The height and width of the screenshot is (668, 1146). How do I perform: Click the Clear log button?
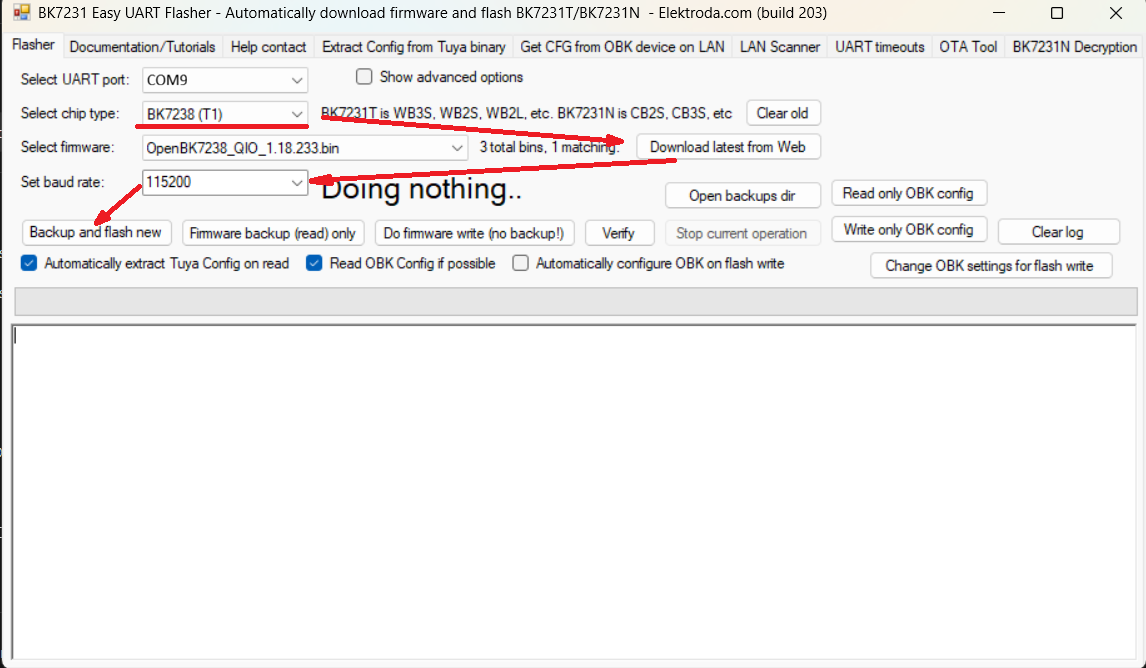click(1058, 232)
